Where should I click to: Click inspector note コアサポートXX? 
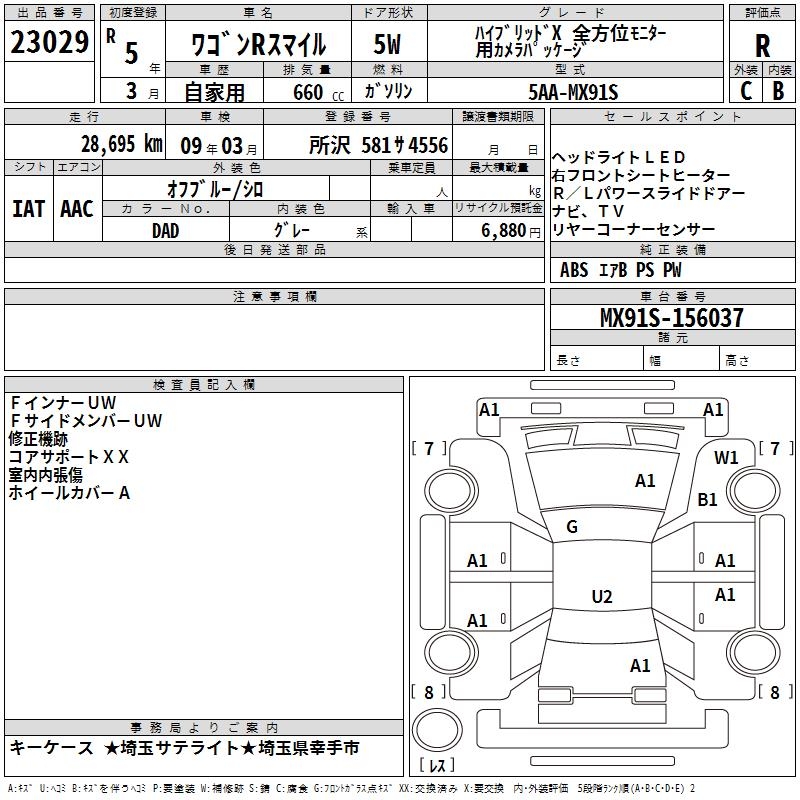point(69,457)
